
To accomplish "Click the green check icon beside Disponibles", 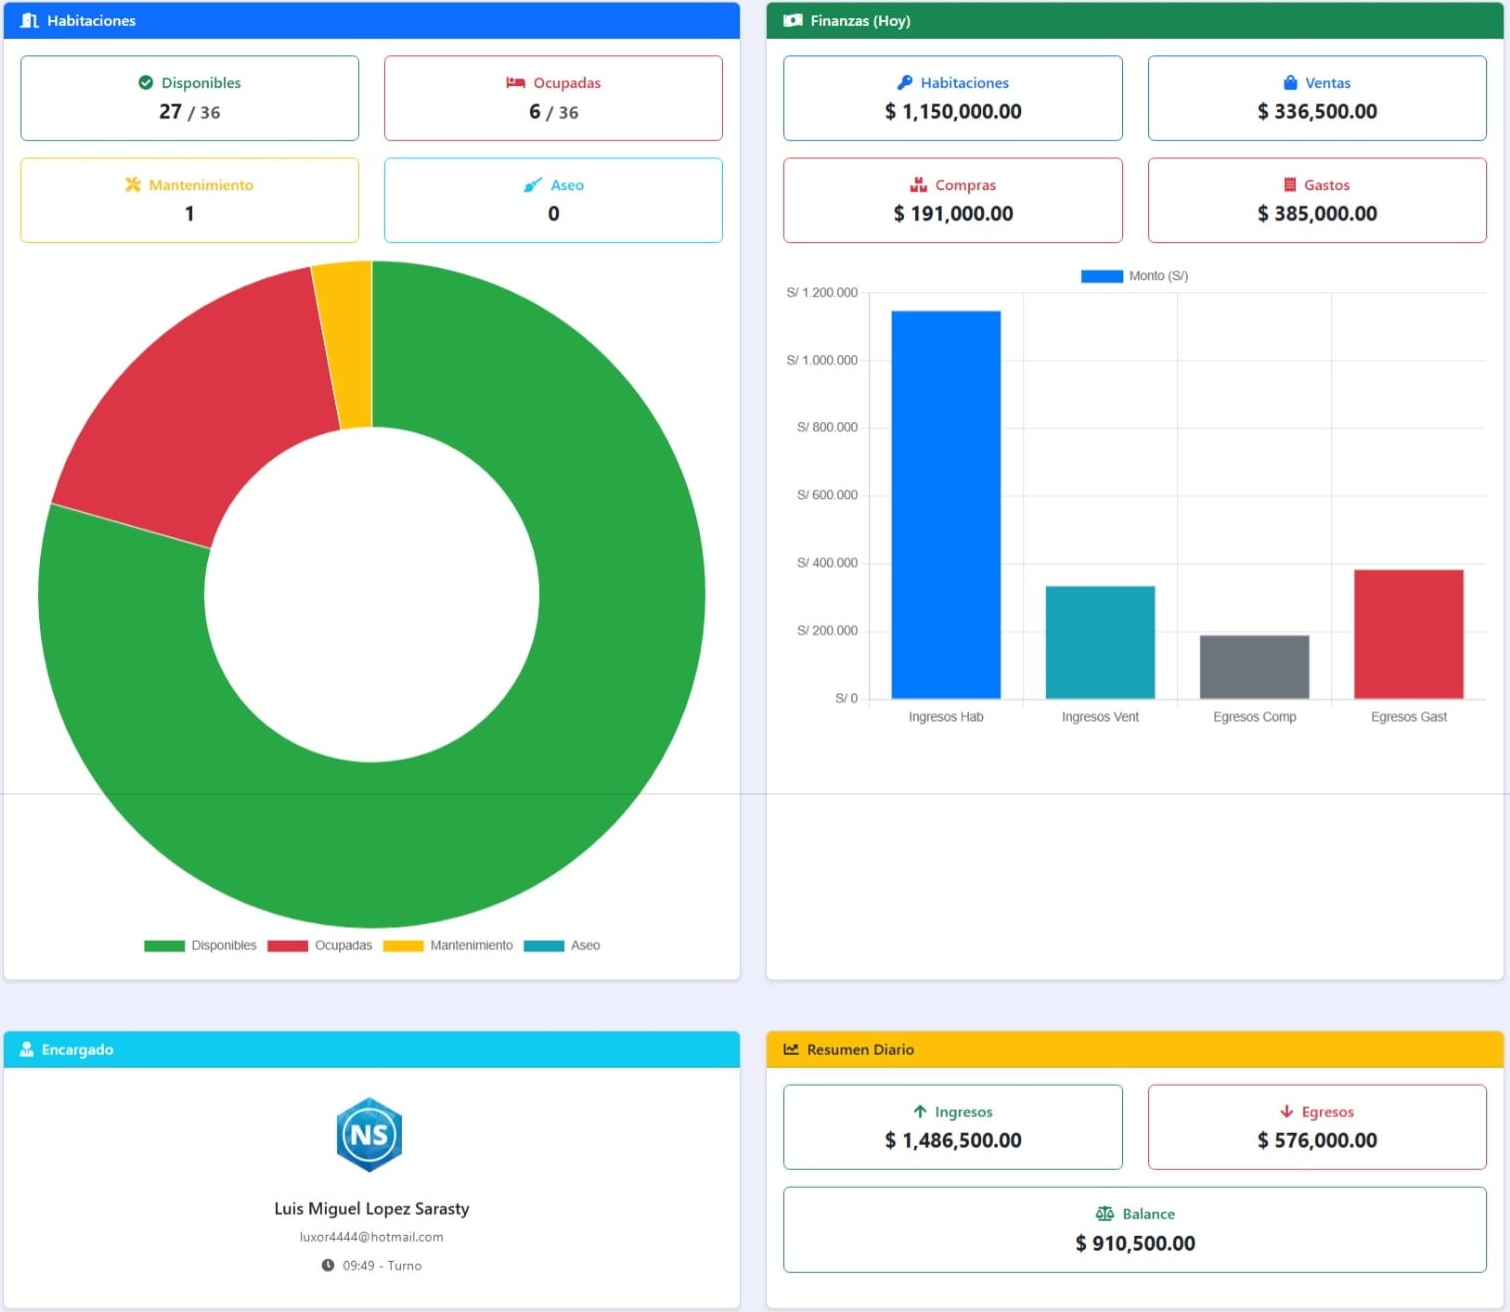I will coord(146,83).
